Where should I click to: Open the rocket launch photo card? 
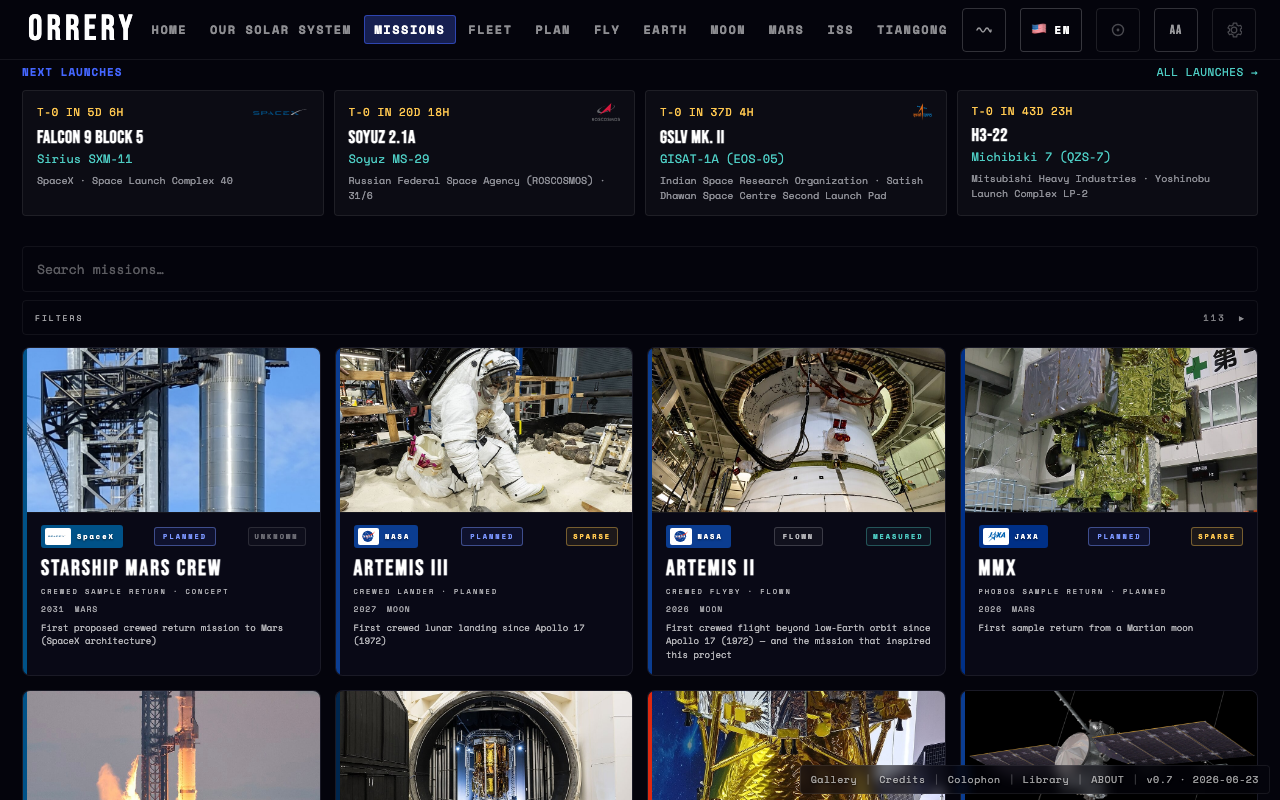coord(173,745)
